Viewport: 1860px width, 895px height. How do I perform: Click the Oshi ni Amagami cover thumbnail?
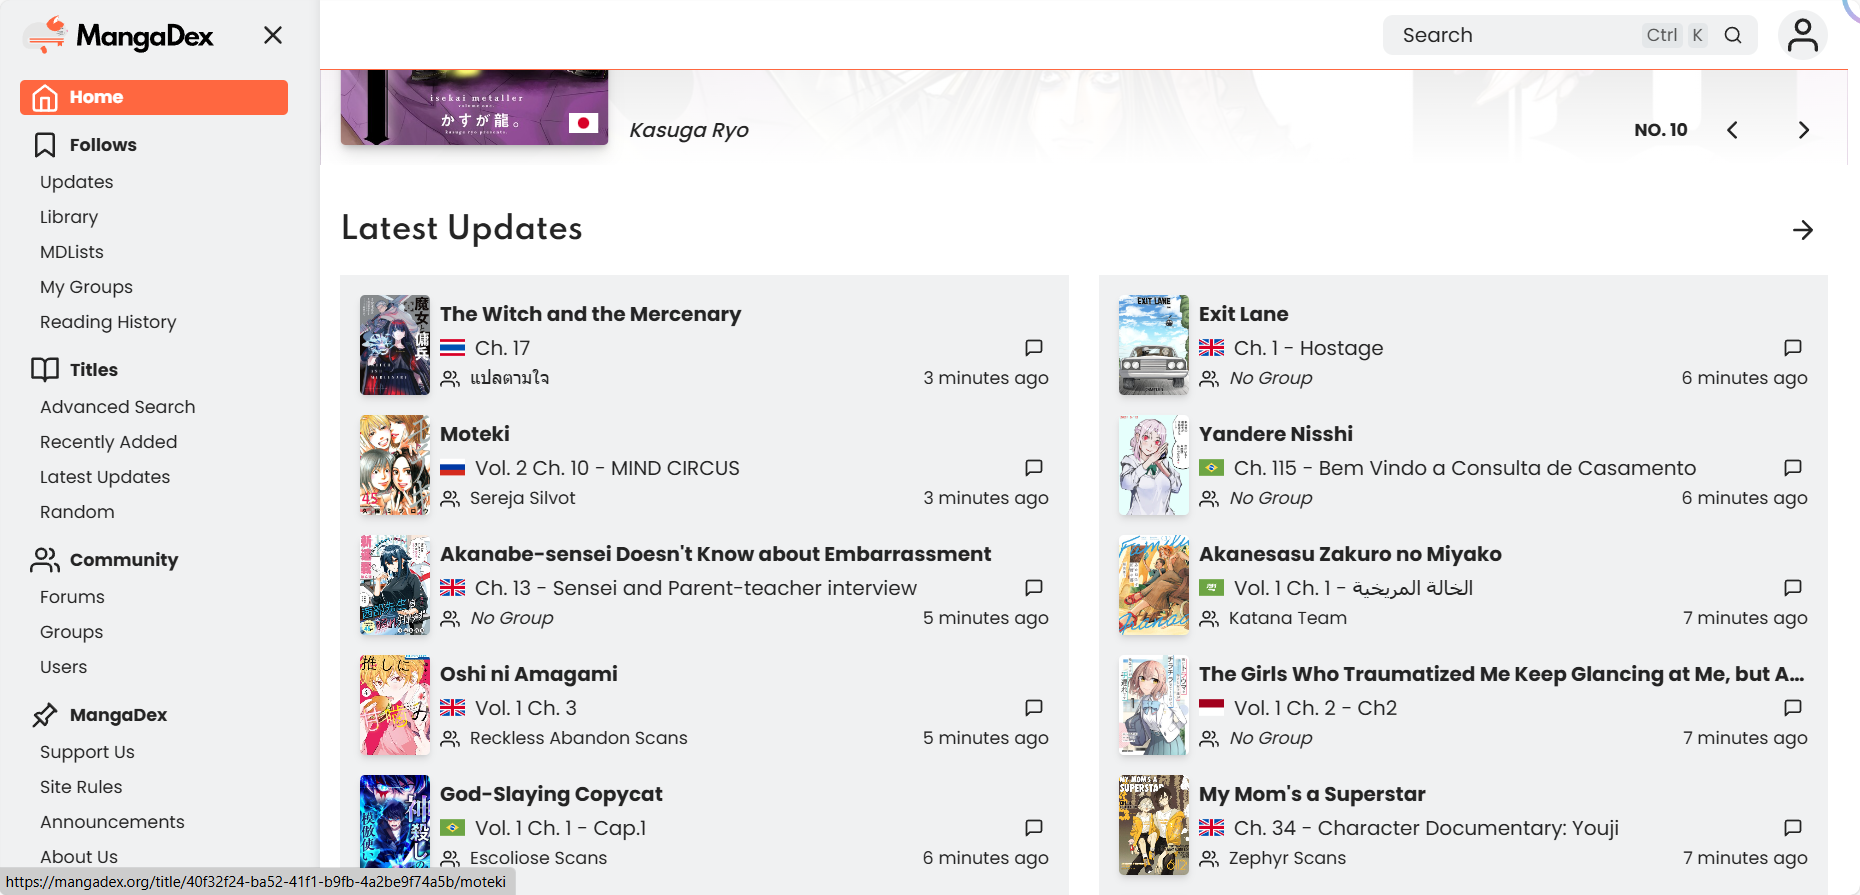point(395,705)
